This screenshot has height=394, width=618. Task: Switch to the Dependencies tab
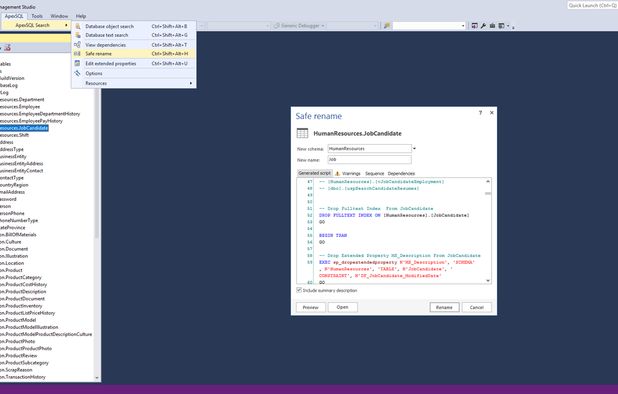[401, 173]
